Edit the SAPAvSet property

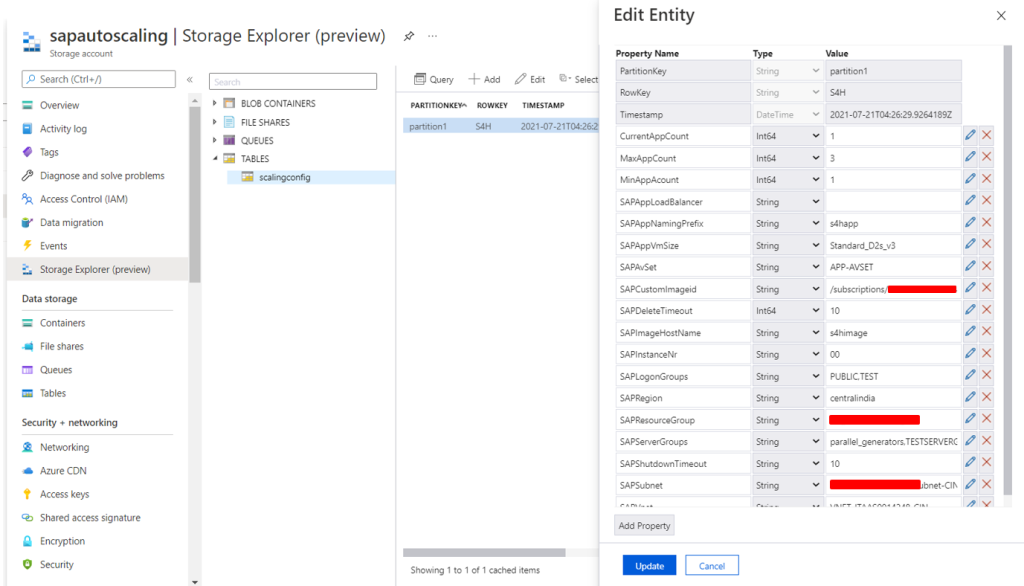(x=970, y=267)
